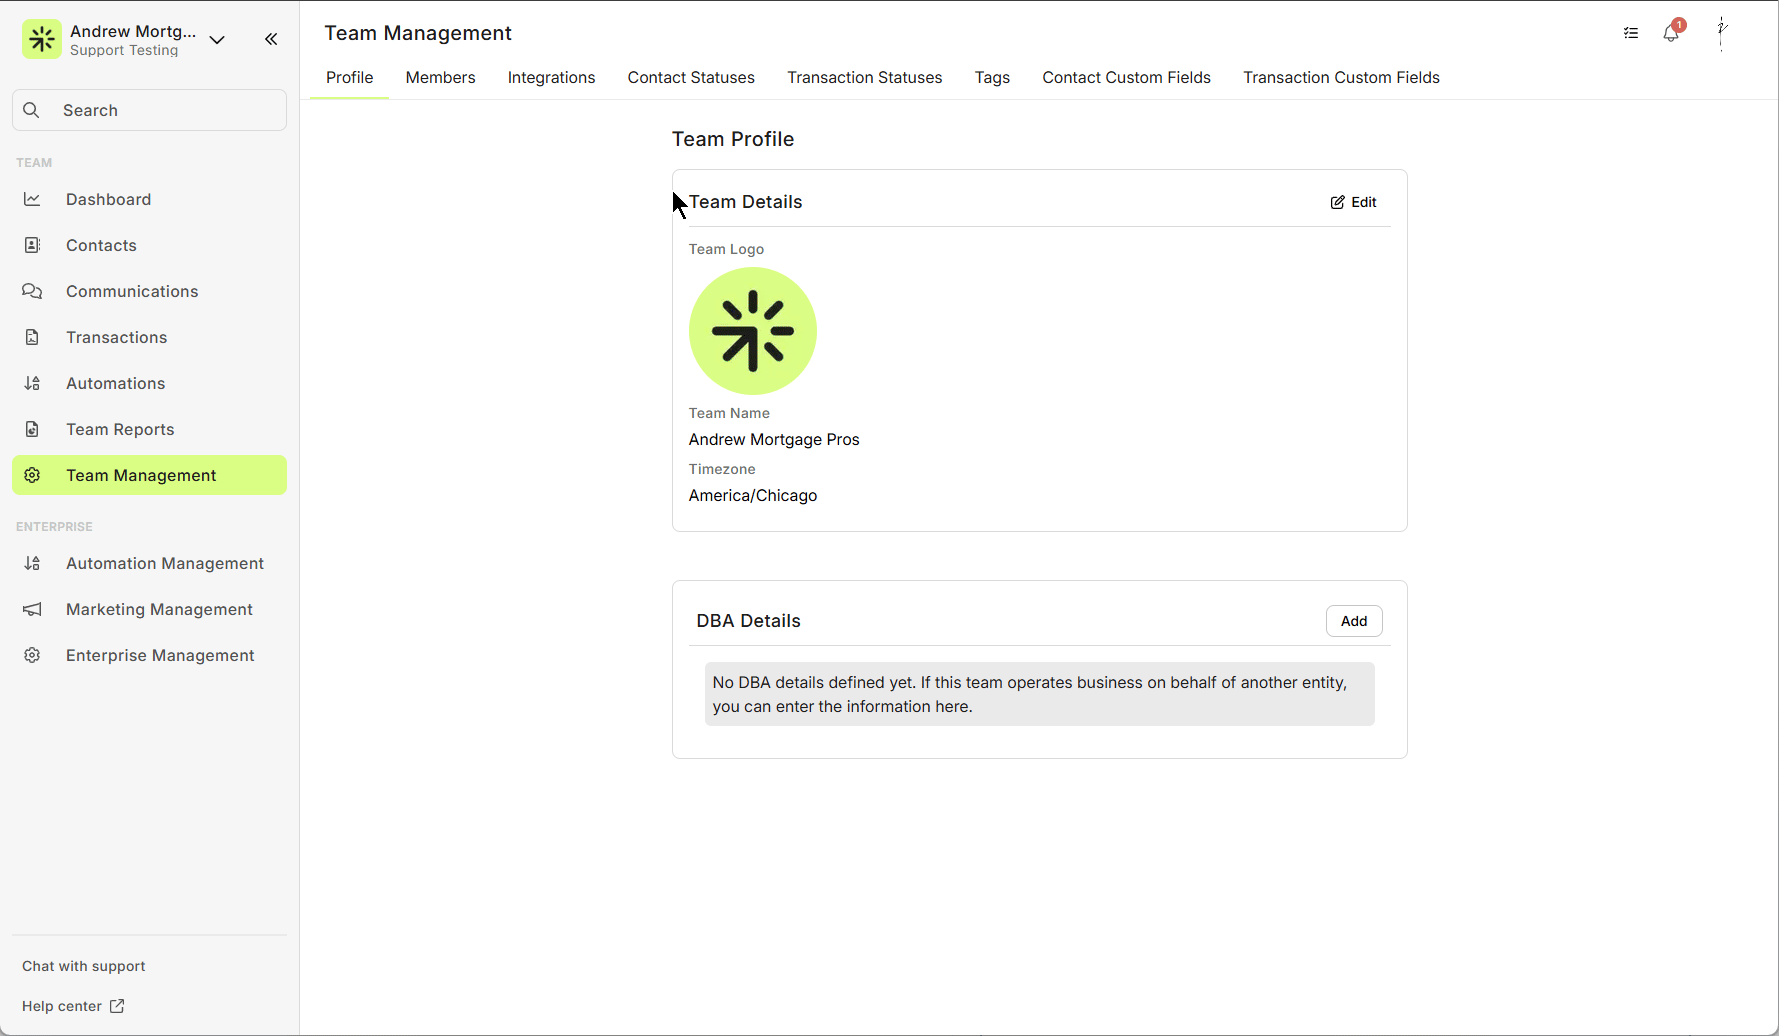This screenshot has width=1779, height=1036.
Task: Click the user profile icon top right
Action: coord(1721,33)
